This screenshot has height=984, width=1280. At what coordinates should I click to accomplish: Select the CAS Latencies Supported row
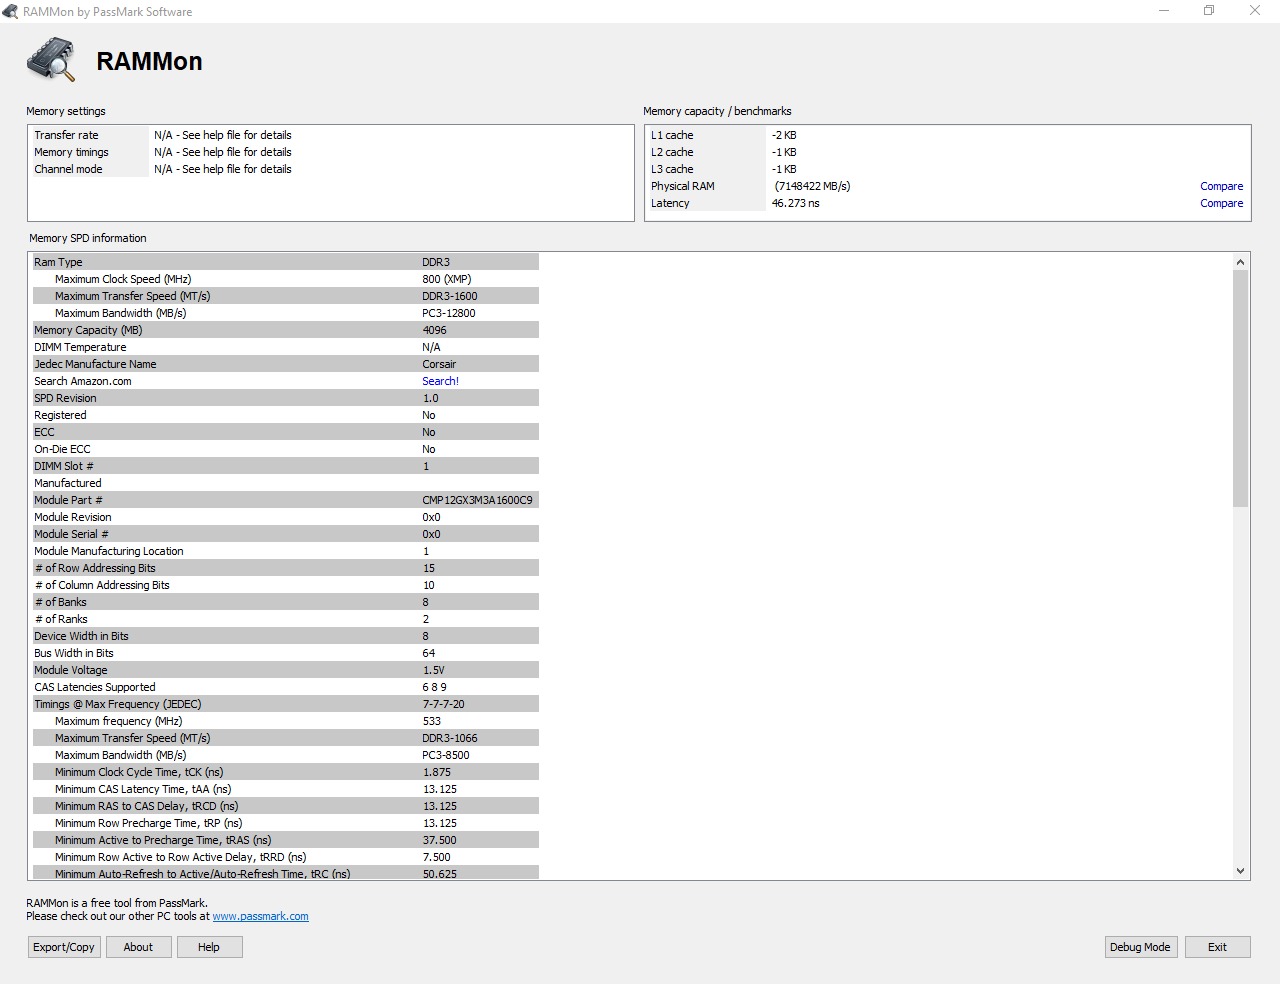coord(286,687)
